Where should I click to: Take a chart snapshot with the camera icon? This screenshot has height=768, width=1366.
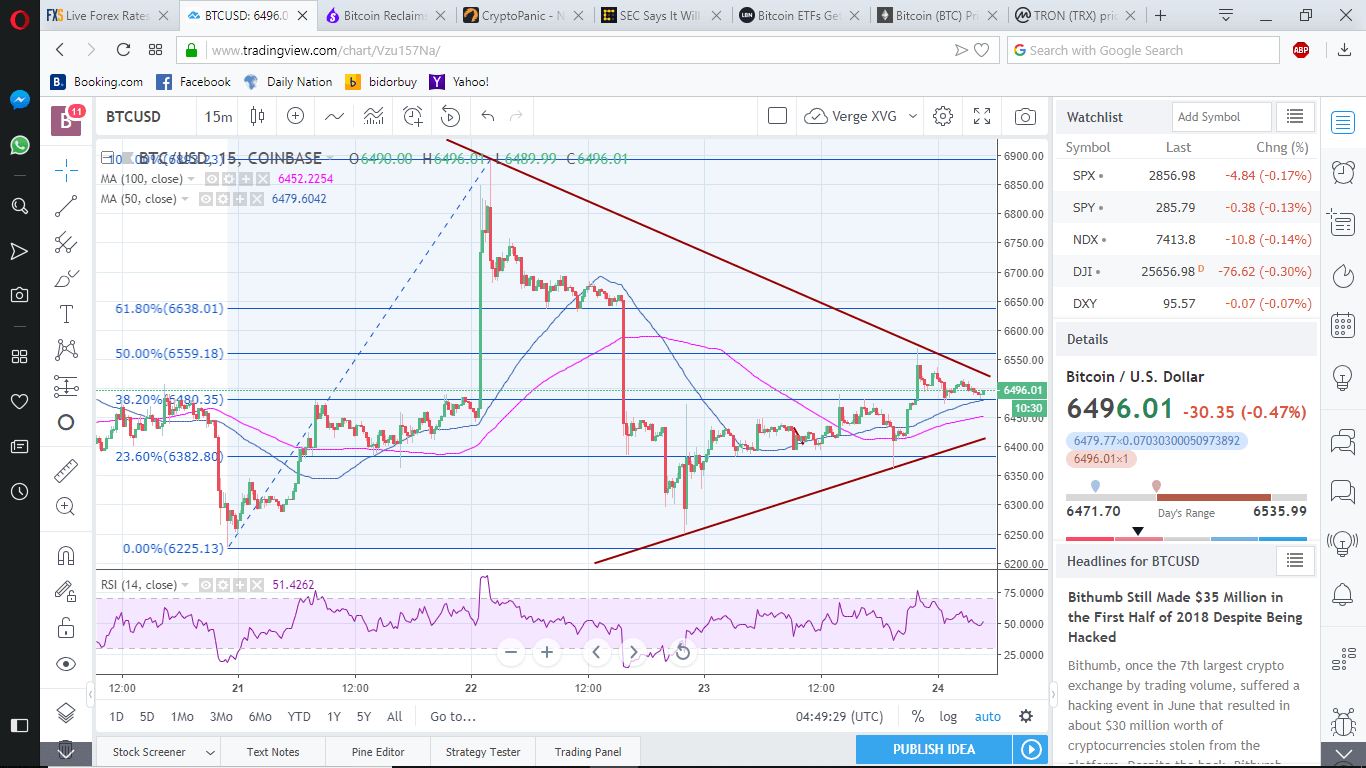[x=1024, y=117]
